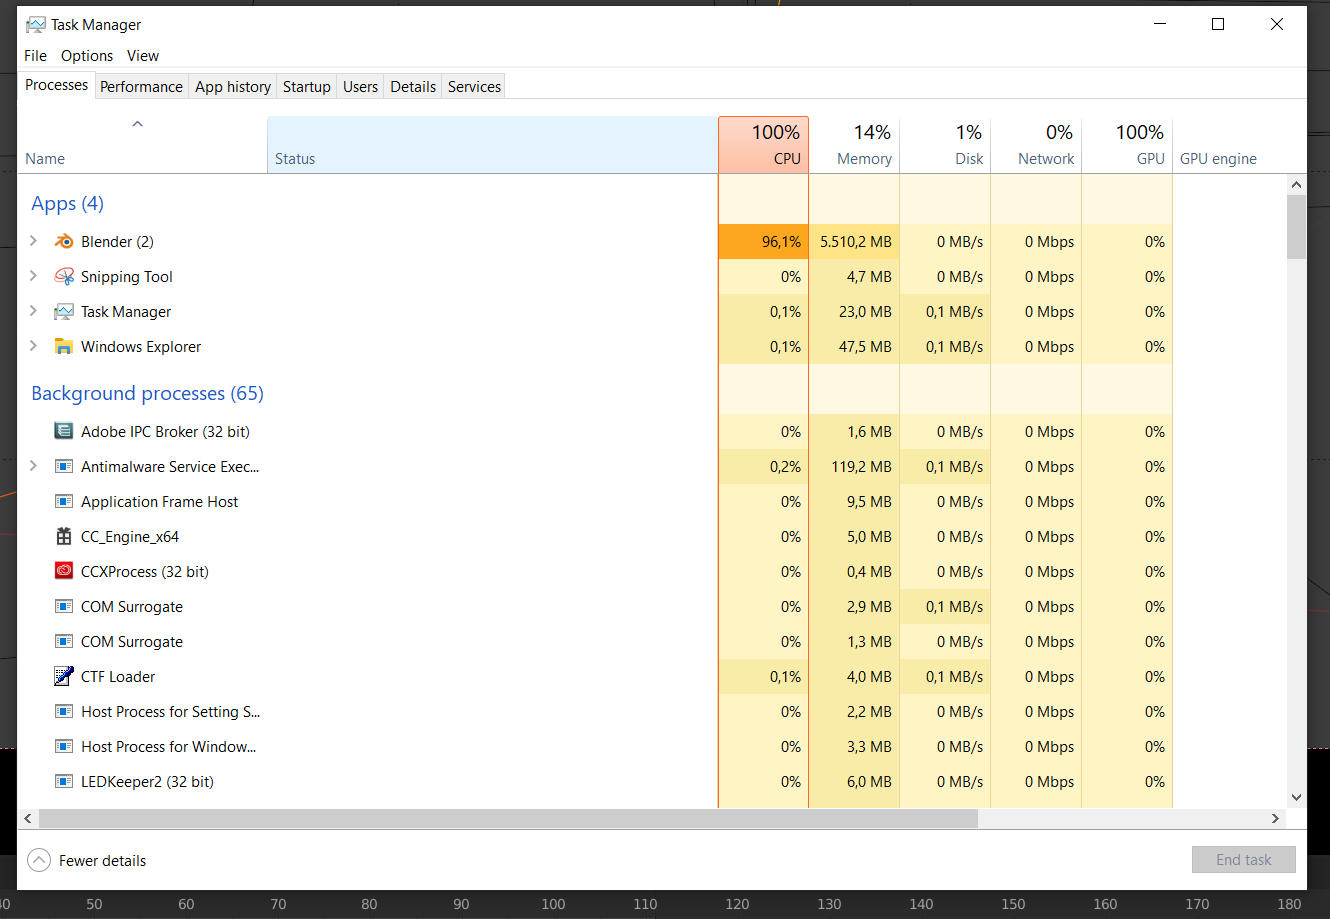Click the Antimalware Service Executable icon
This screenshot has width=1330, height=919.
[x=64, y=467]
